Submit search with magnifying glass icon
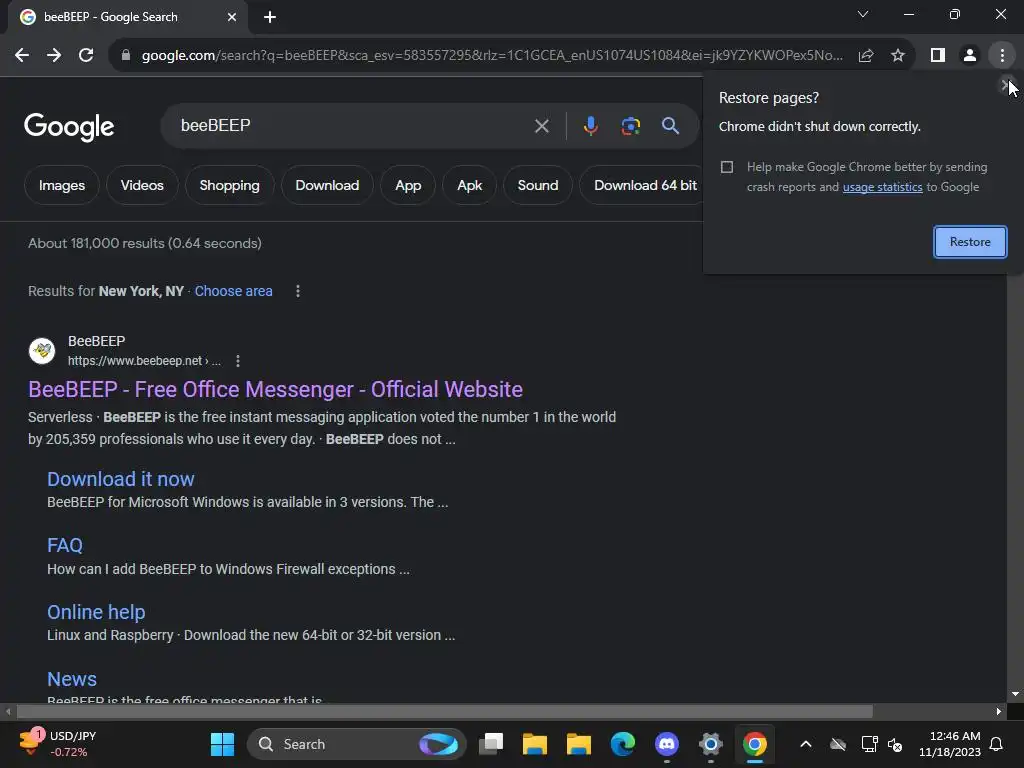 click(x=670, y=125)
